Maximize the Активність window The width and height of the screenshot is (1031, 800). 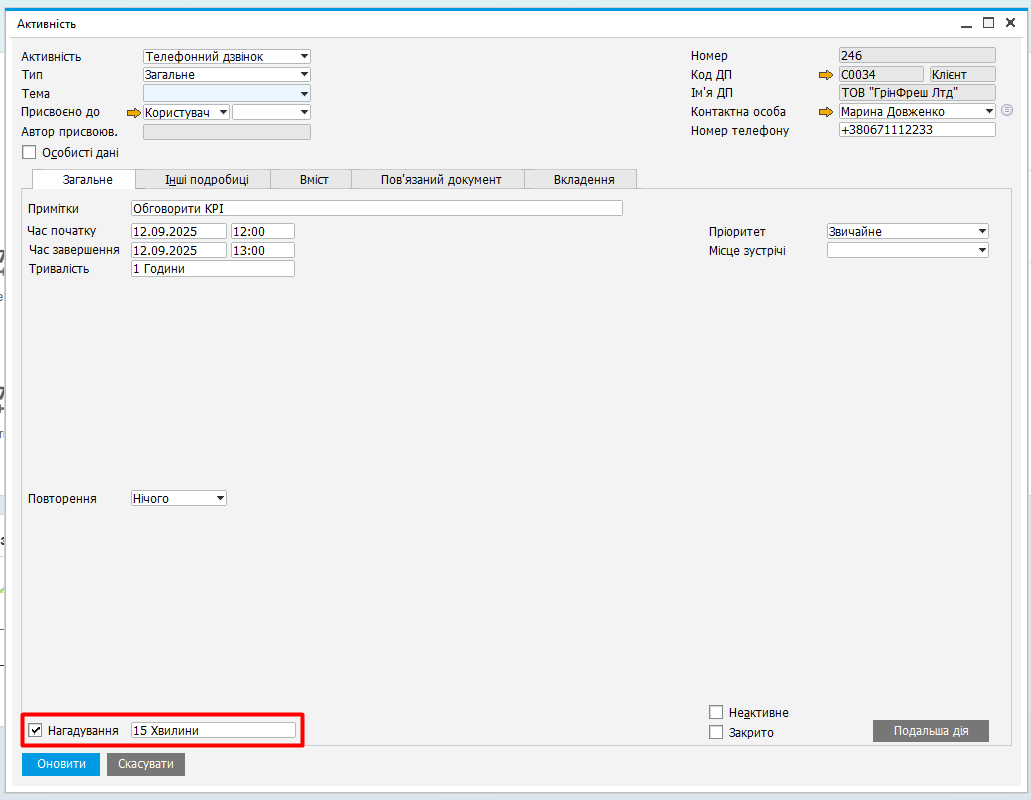[988, 23]
